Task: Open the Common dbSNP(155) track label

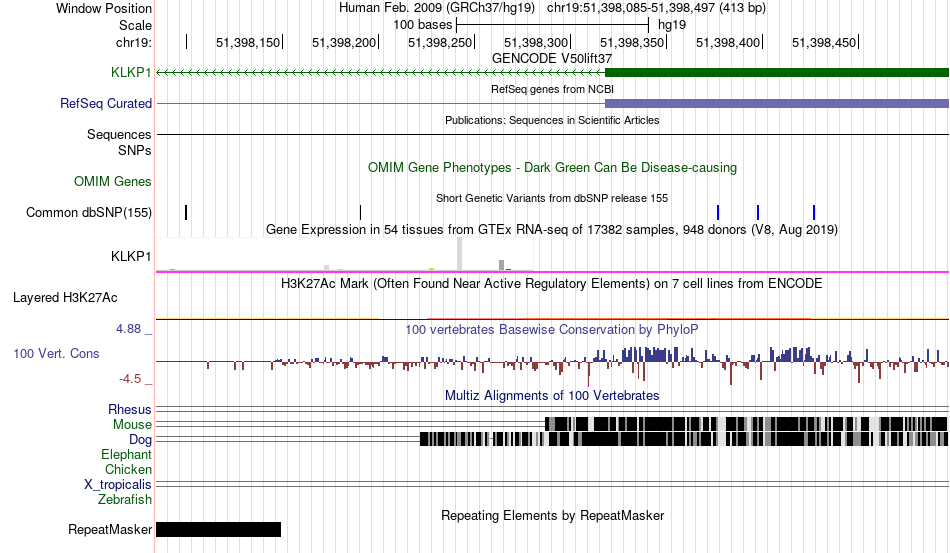Action: pyautogui.click(x=89, y=213)
